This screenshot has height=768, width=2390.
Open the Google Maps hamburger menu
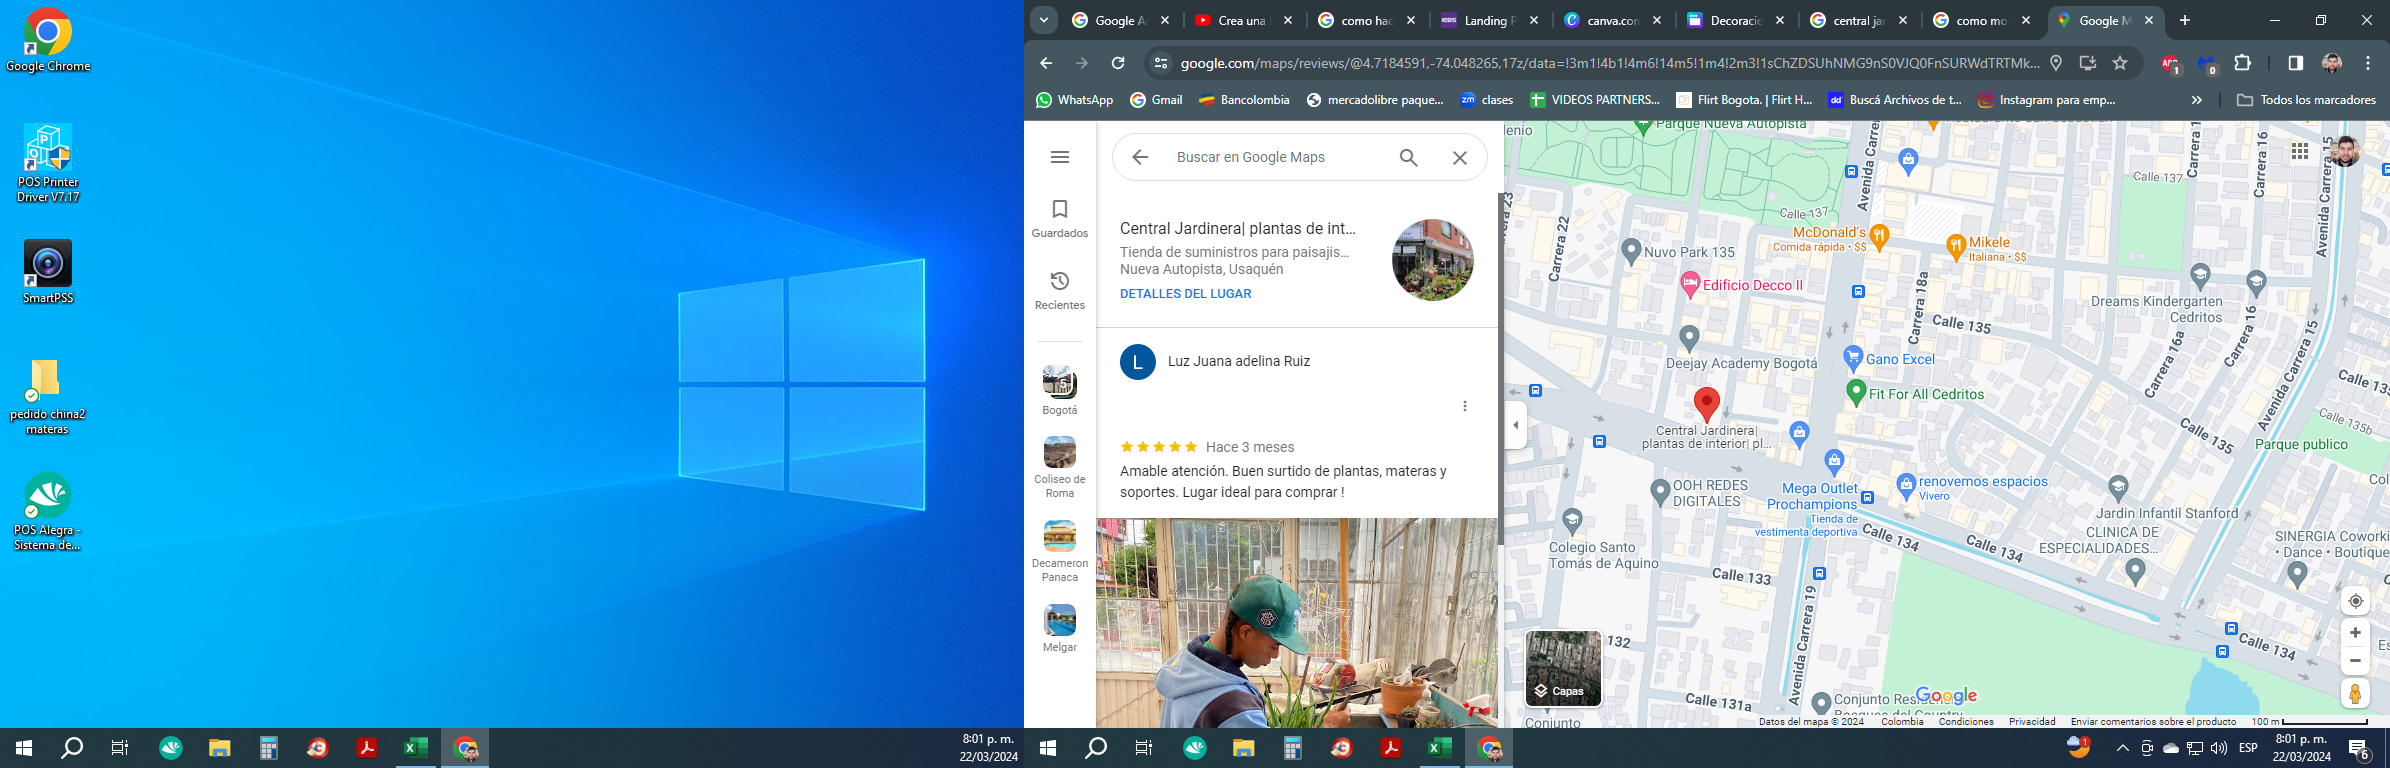[x=1060, y=157]
